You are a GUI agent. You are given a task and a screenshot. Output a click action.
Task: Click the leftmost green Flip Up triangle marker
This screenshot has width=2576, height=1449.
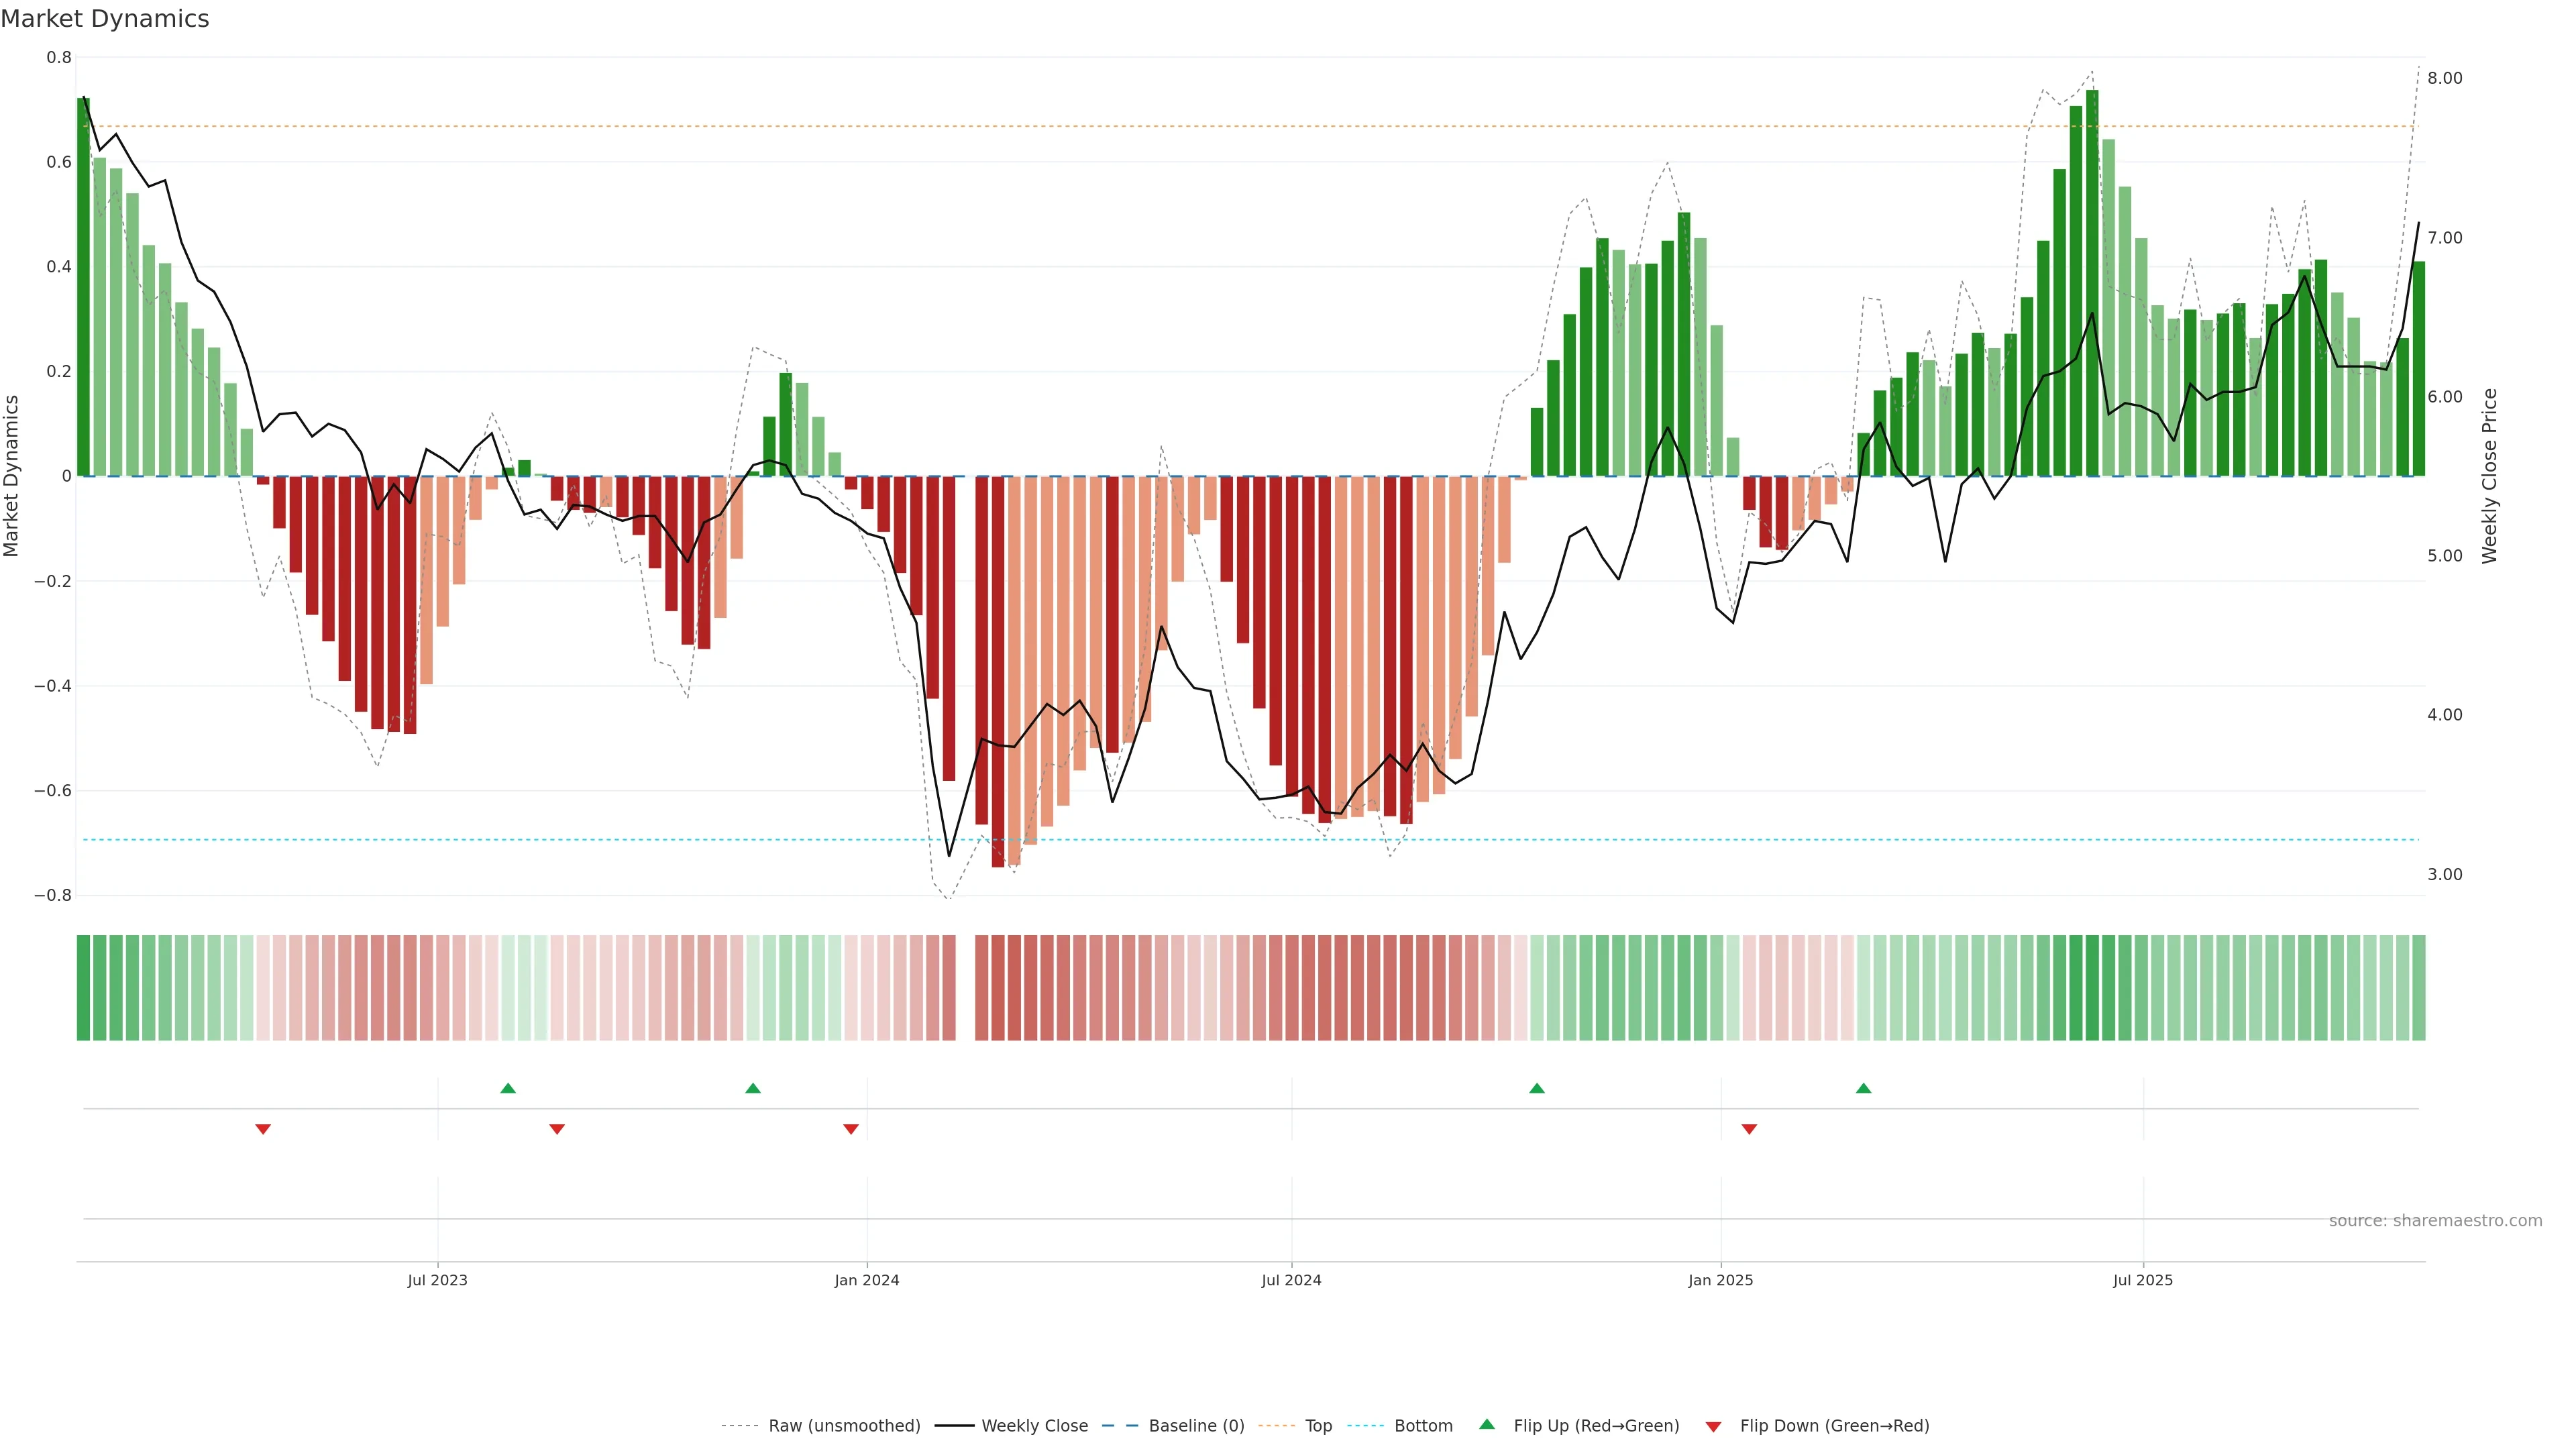pos(508,1088)
